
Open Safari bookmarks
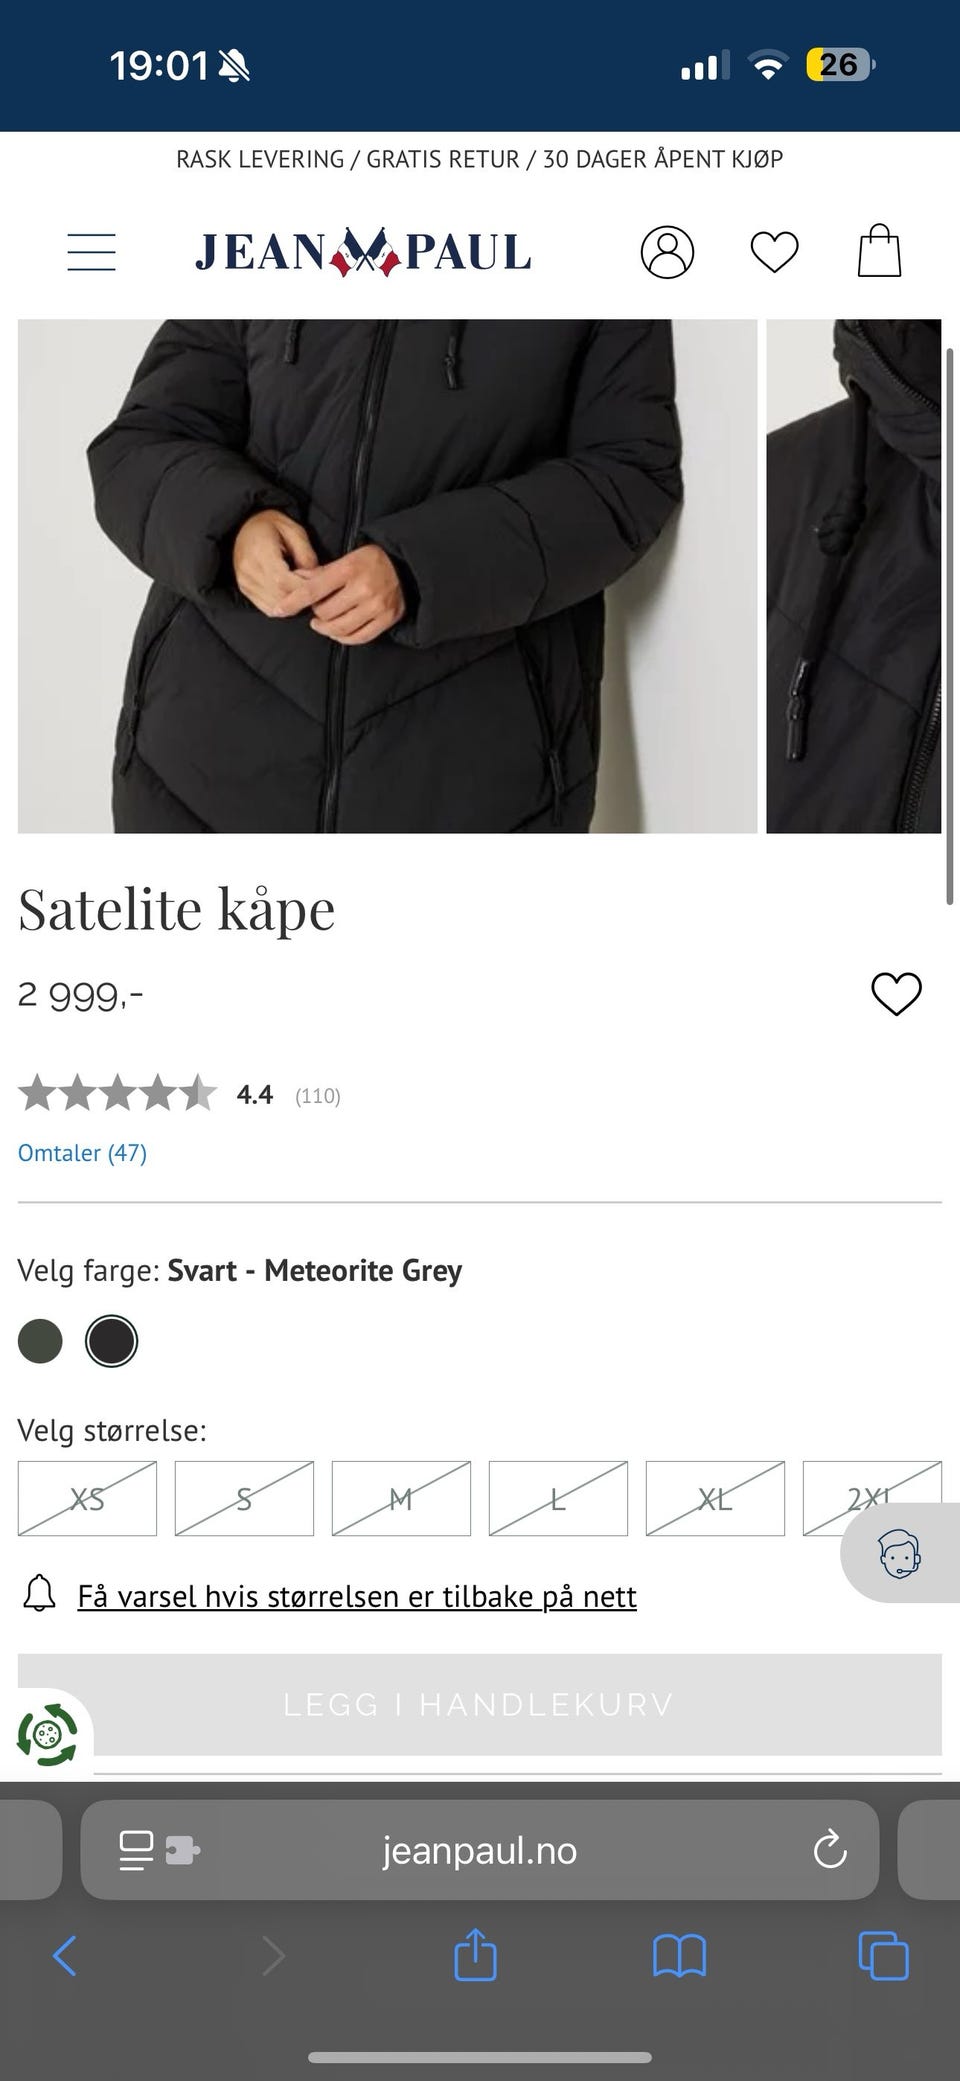pyautogui.click(x=678, y=1957)
